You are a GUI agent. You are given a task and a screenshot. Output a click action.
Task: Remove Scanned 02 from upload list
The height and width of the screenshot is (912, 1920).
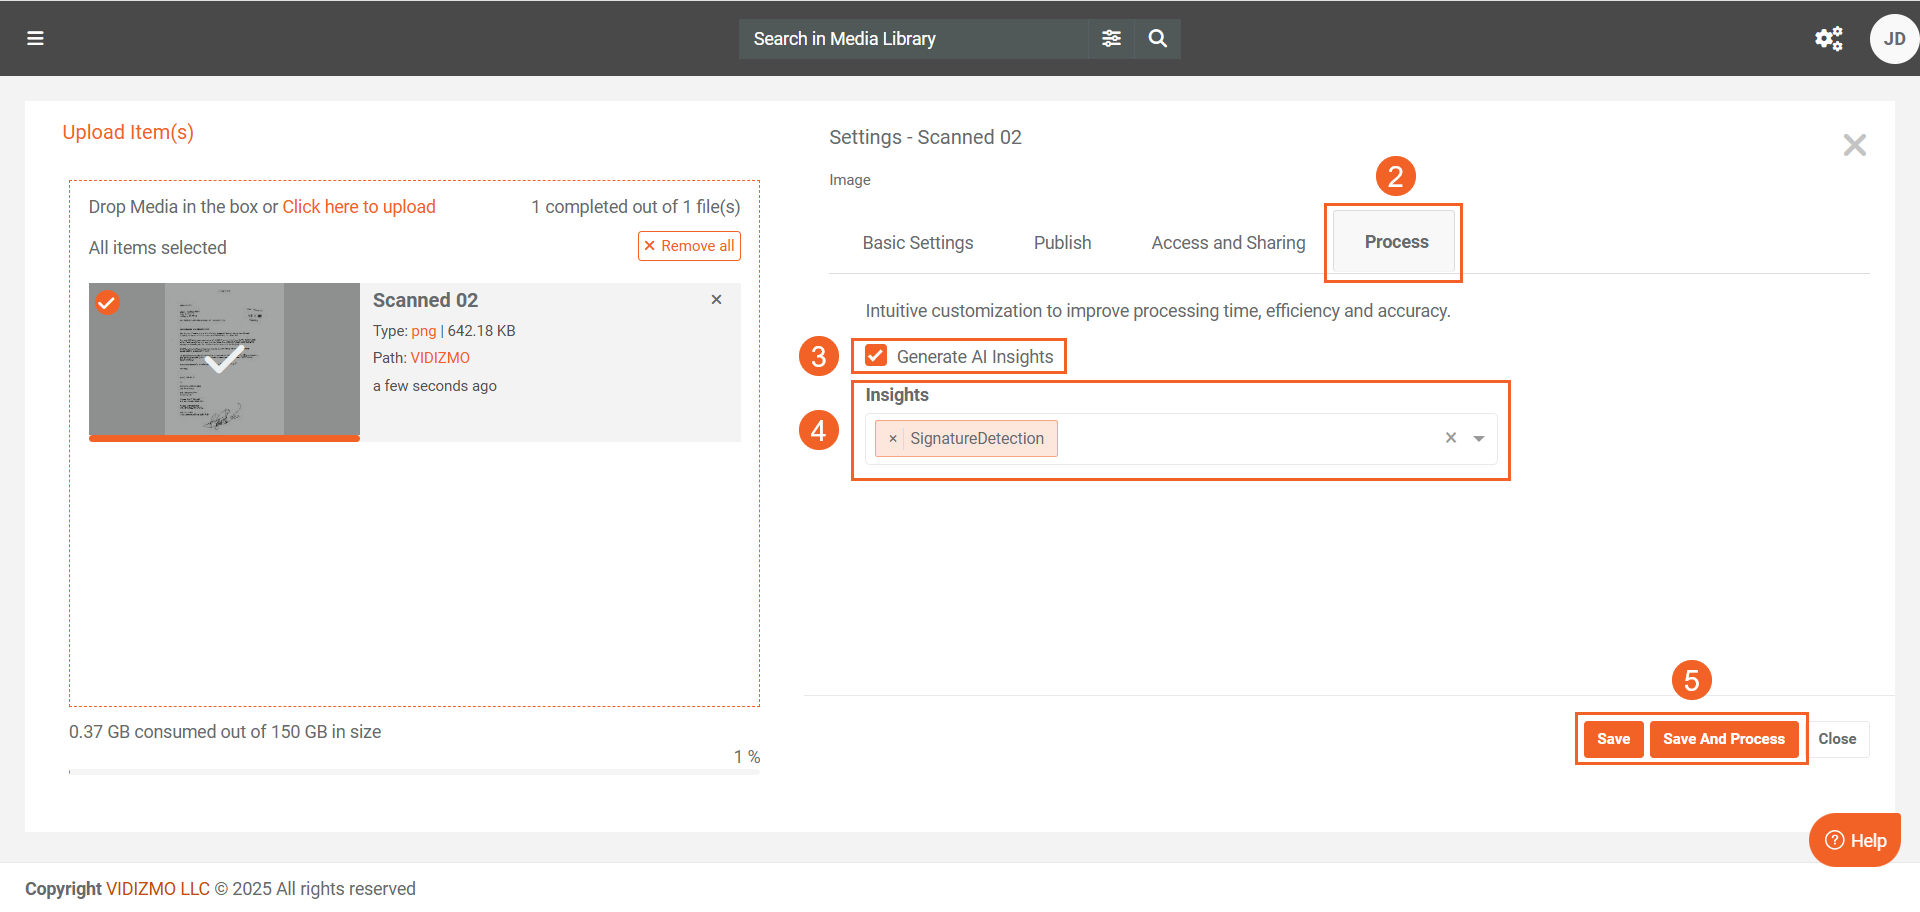point(716,299)
